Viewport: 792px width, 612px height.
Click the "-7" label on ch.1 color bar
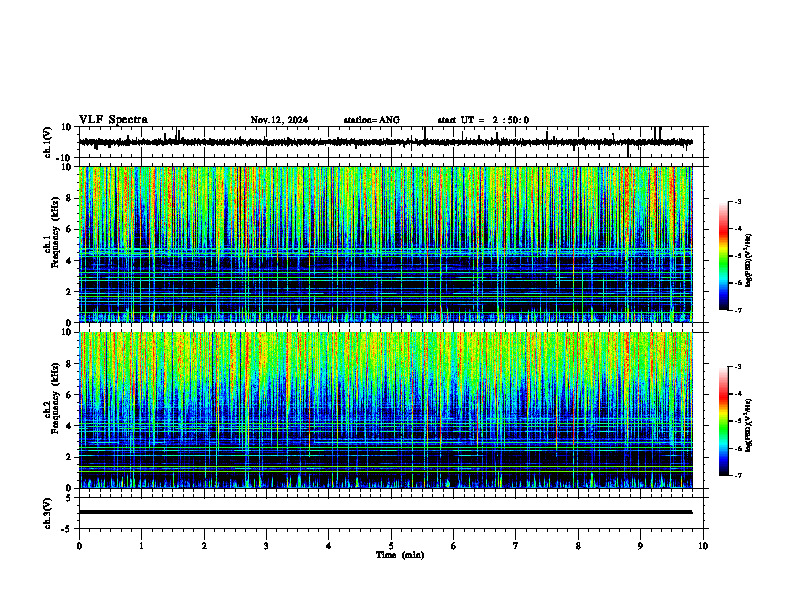737,310
